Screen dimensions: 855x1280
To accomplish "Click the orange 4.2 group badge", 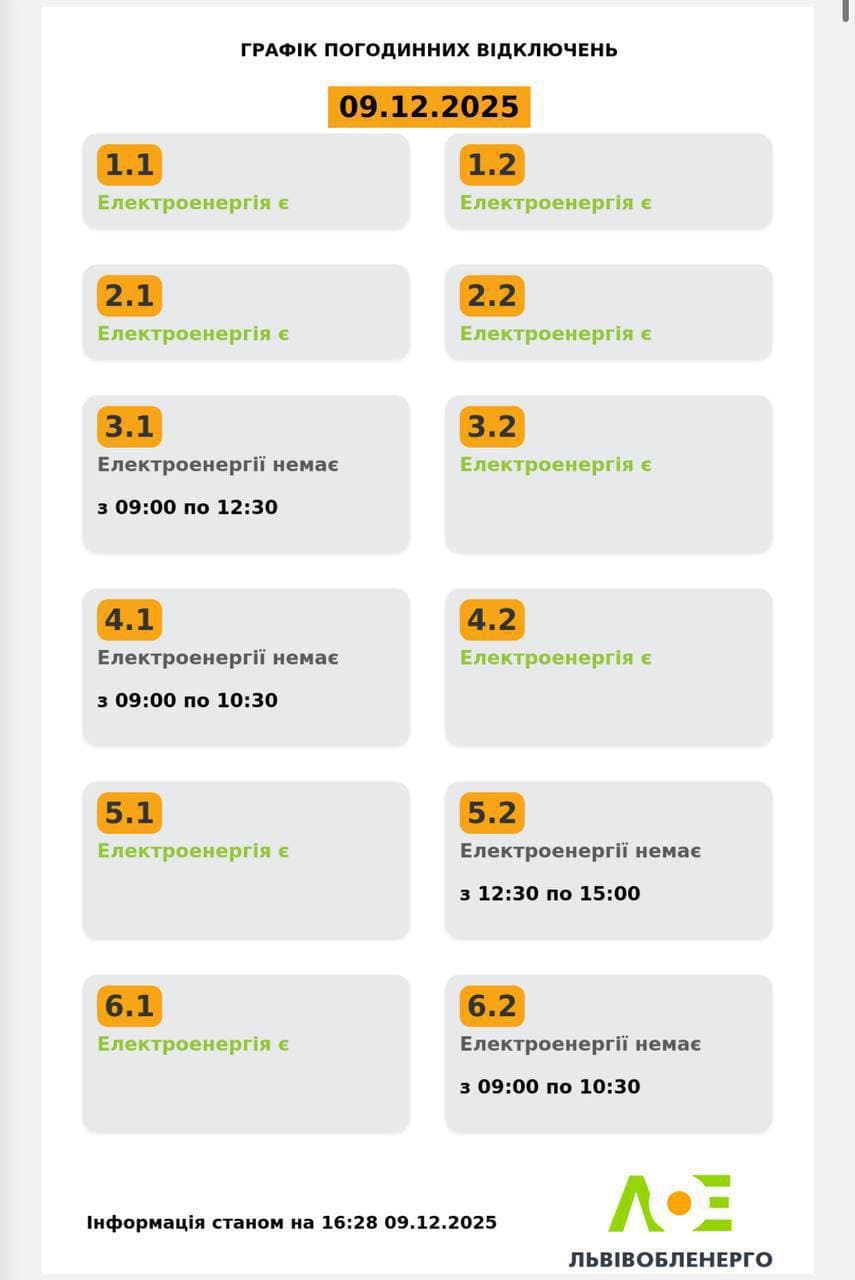I will pyautogui.click(x=492, y=620).
